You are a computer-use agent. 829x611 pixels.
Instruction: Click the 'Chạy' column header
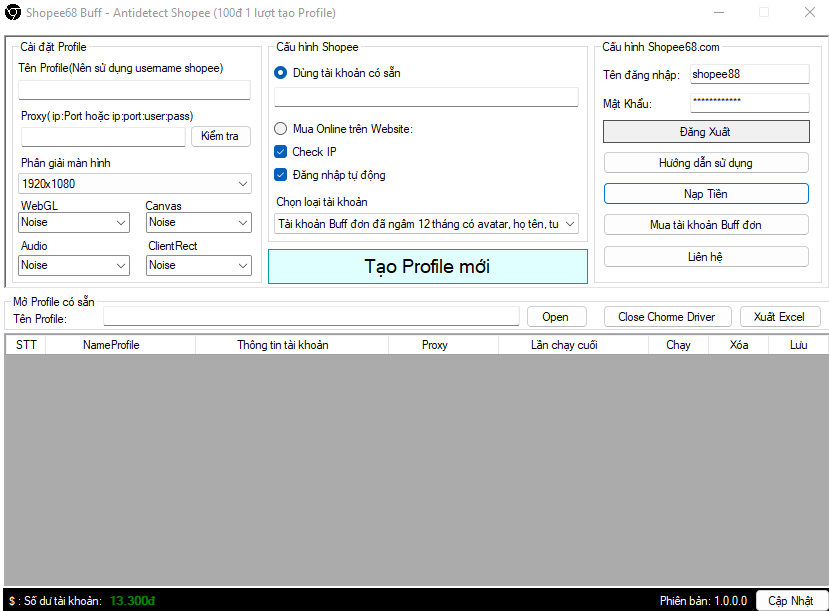point(679,345)
